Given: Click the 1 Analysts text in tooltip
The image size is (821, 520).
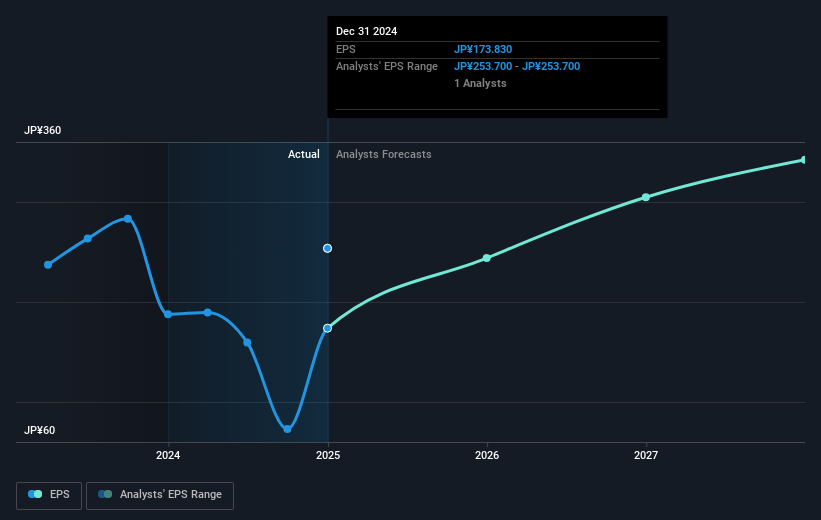Looking at the screenshot, I should 480,83.
